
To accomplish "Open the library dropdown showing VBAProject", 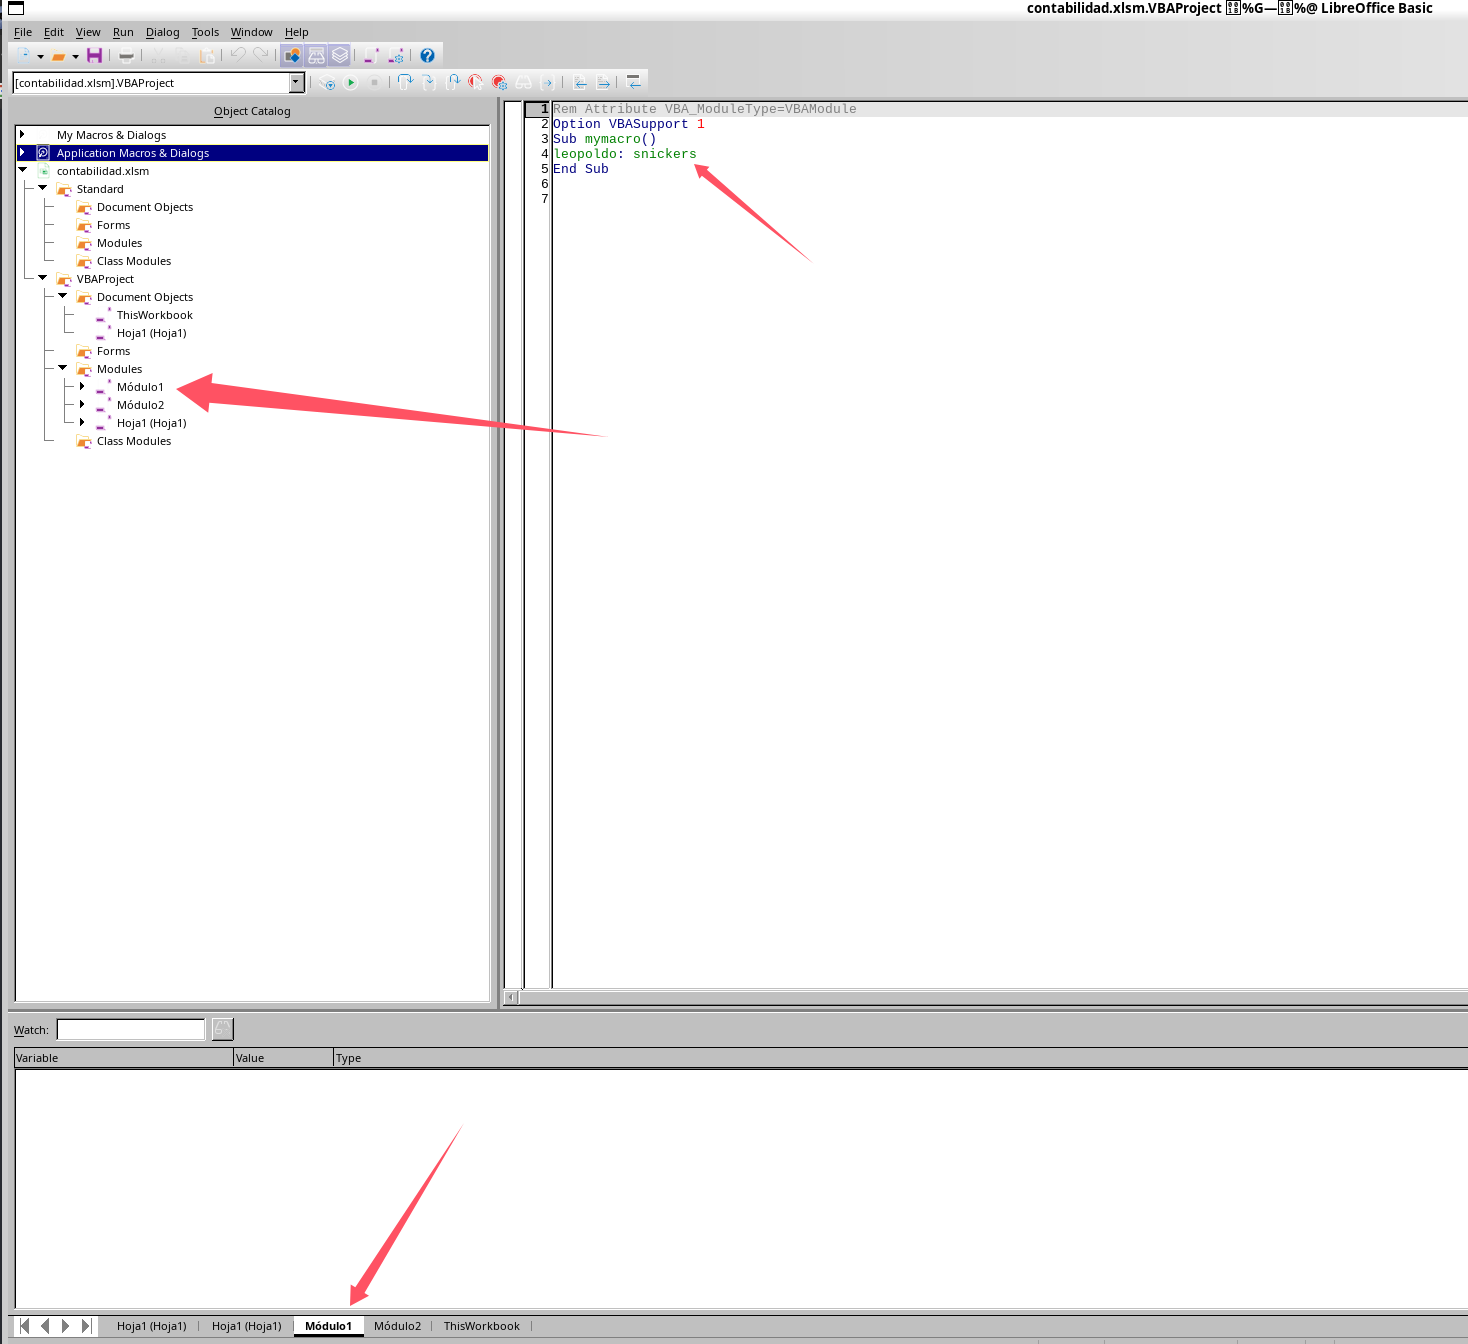I will click(x=296, y=83).
